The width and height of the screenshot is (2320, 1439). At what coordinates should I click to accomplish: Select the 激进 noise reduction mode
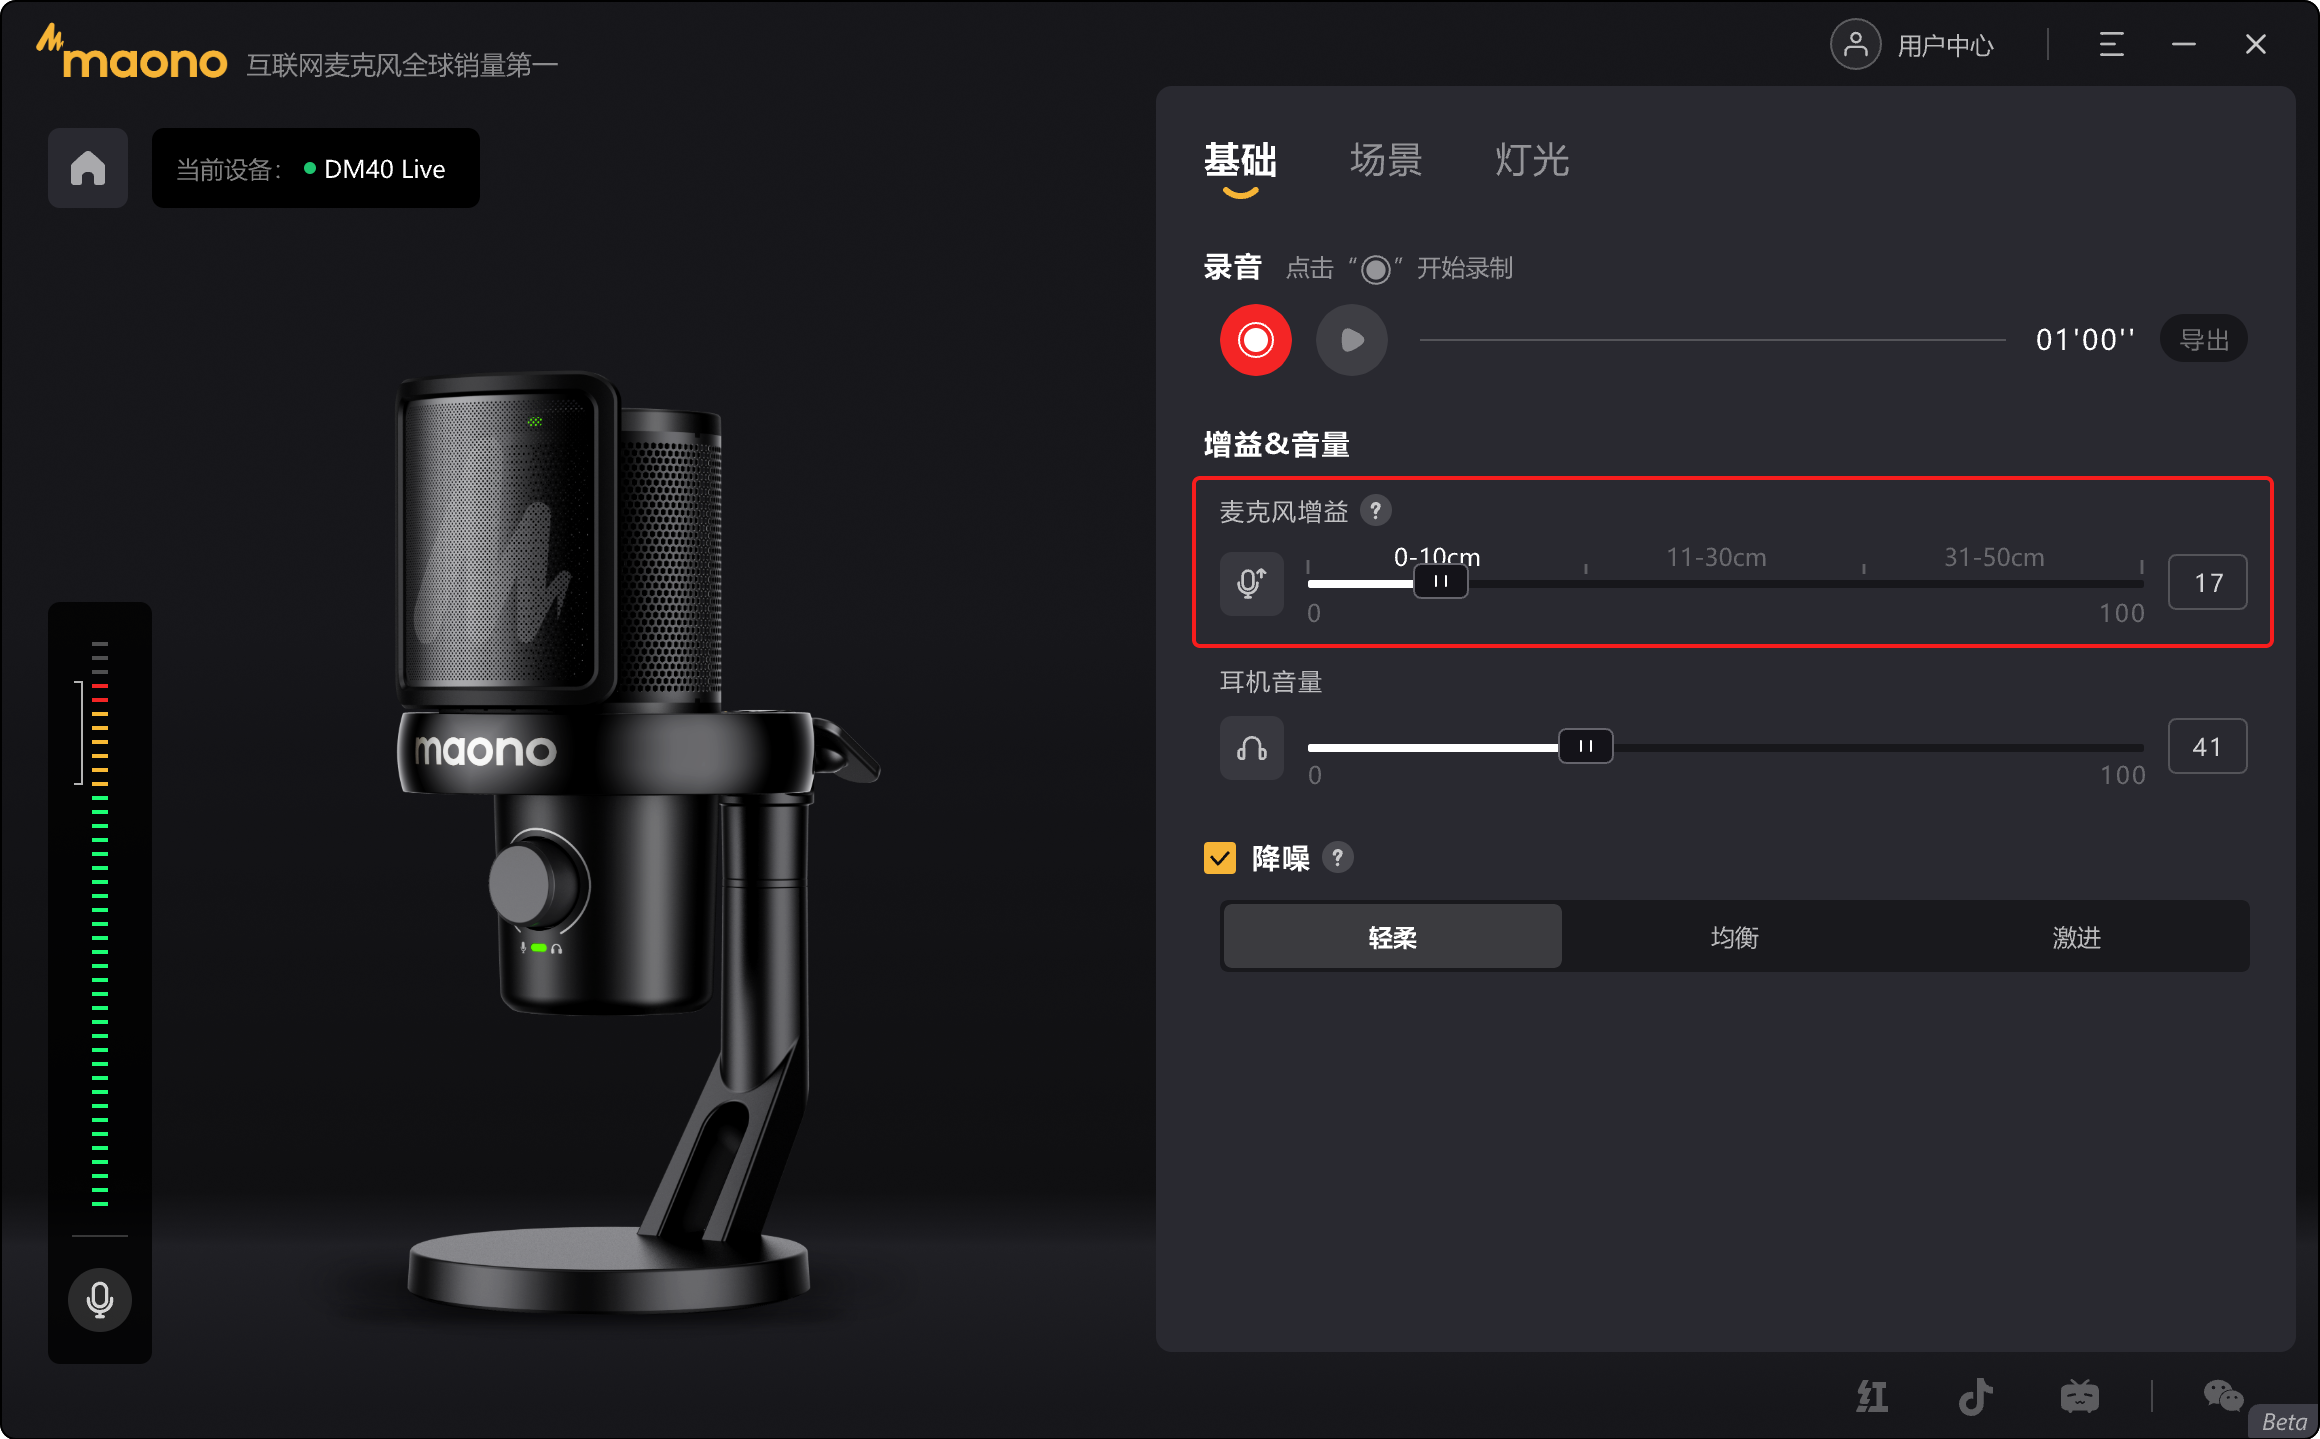2077,937
